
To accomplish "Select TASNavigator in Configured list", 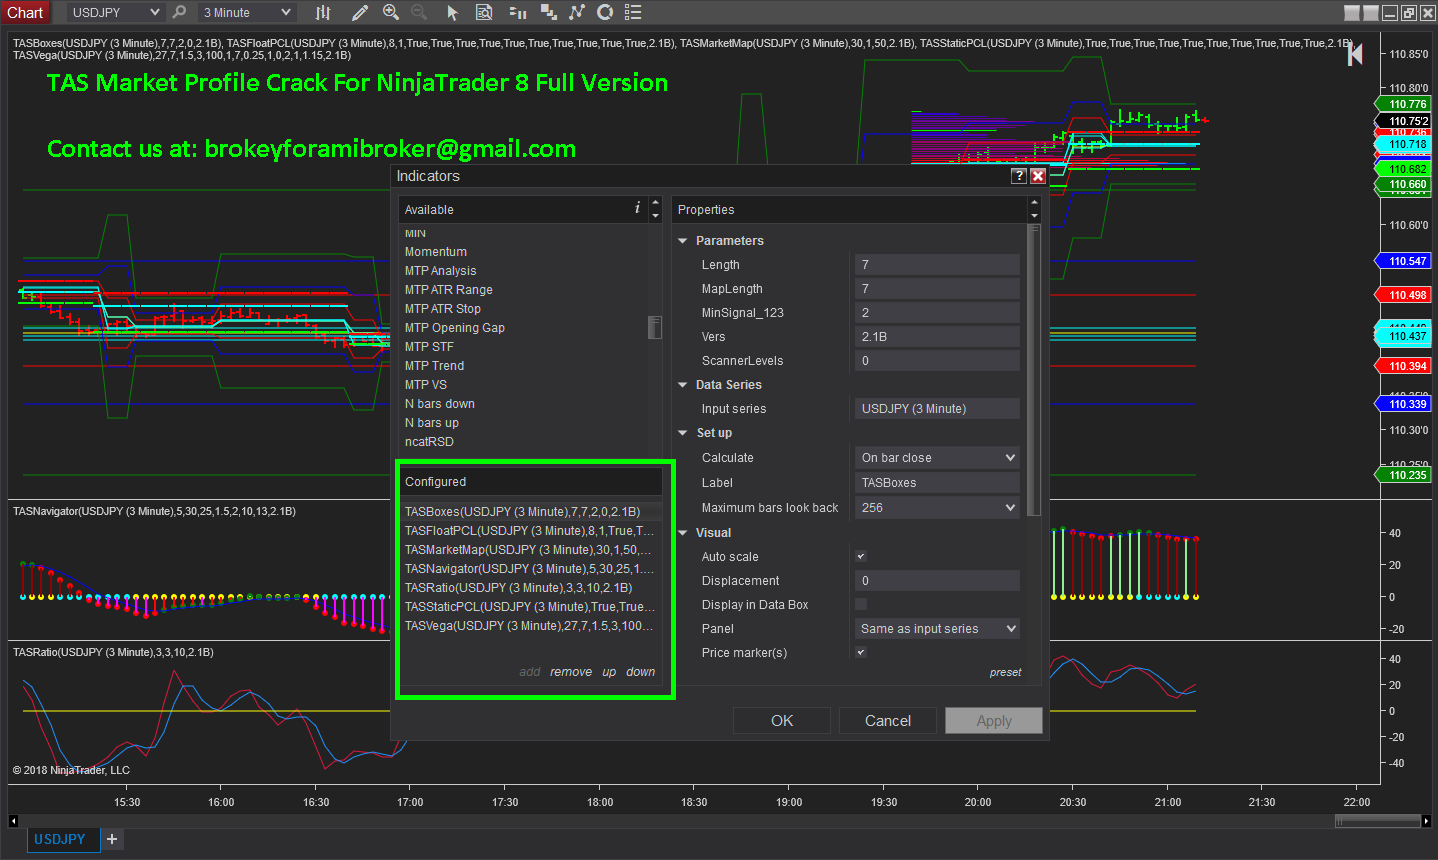I will click(x=530, y=568).
